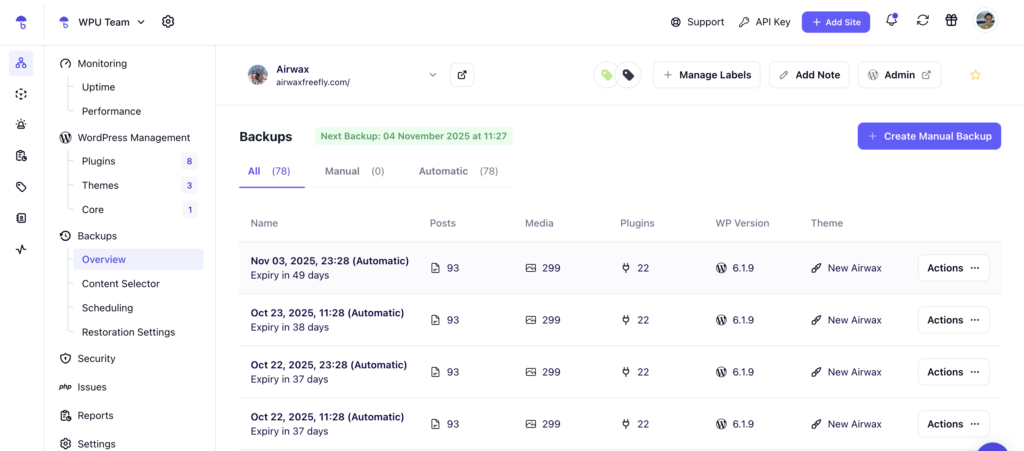Viewport: 1024px width, 451px height.
Task: Open Airwax site in new tab icon
Action: (461, 75)
